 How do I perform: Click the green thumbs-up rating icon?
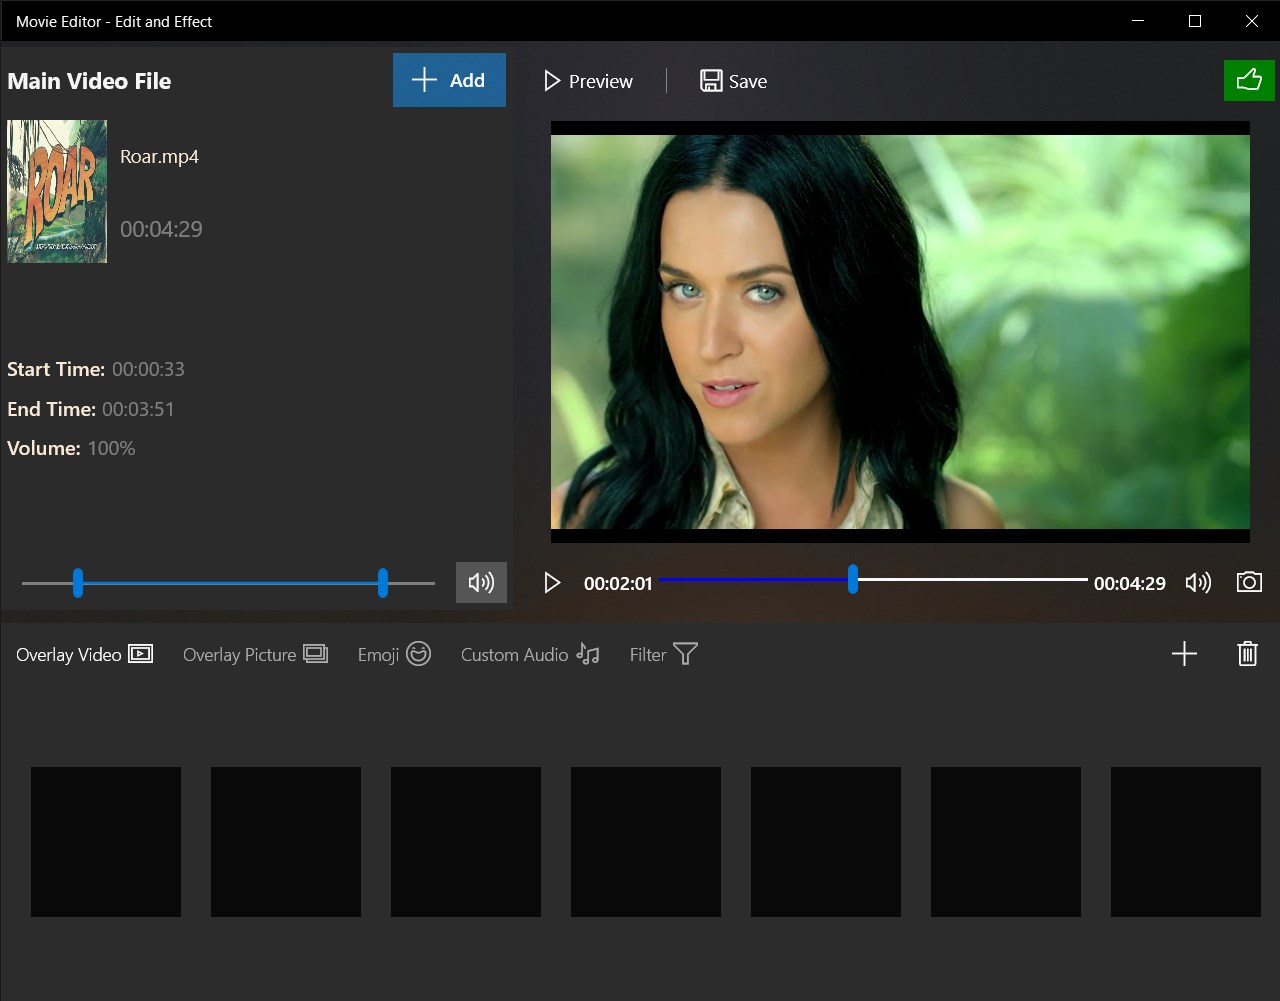point(1249,80)
